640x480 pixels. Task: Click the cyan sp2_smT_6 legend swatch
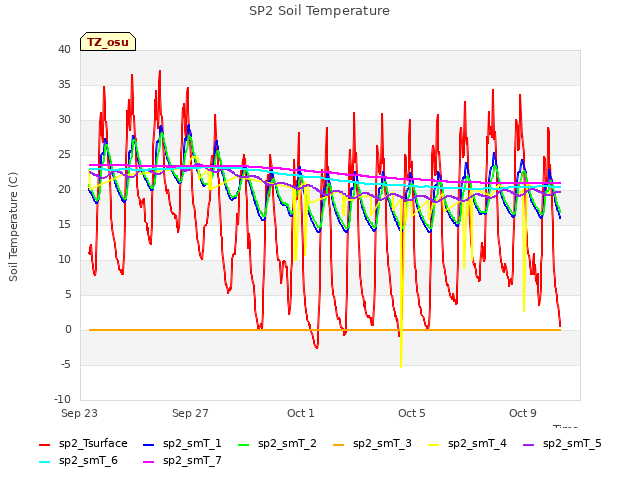44,462
